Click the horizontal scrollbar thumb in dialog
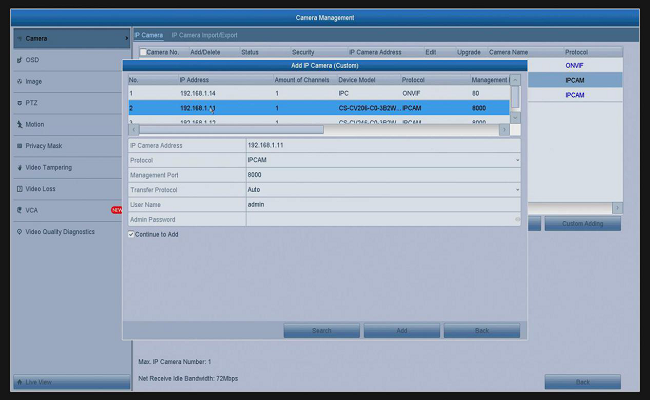The width and height of the screenshot is (650, 400). click(231, 130)
